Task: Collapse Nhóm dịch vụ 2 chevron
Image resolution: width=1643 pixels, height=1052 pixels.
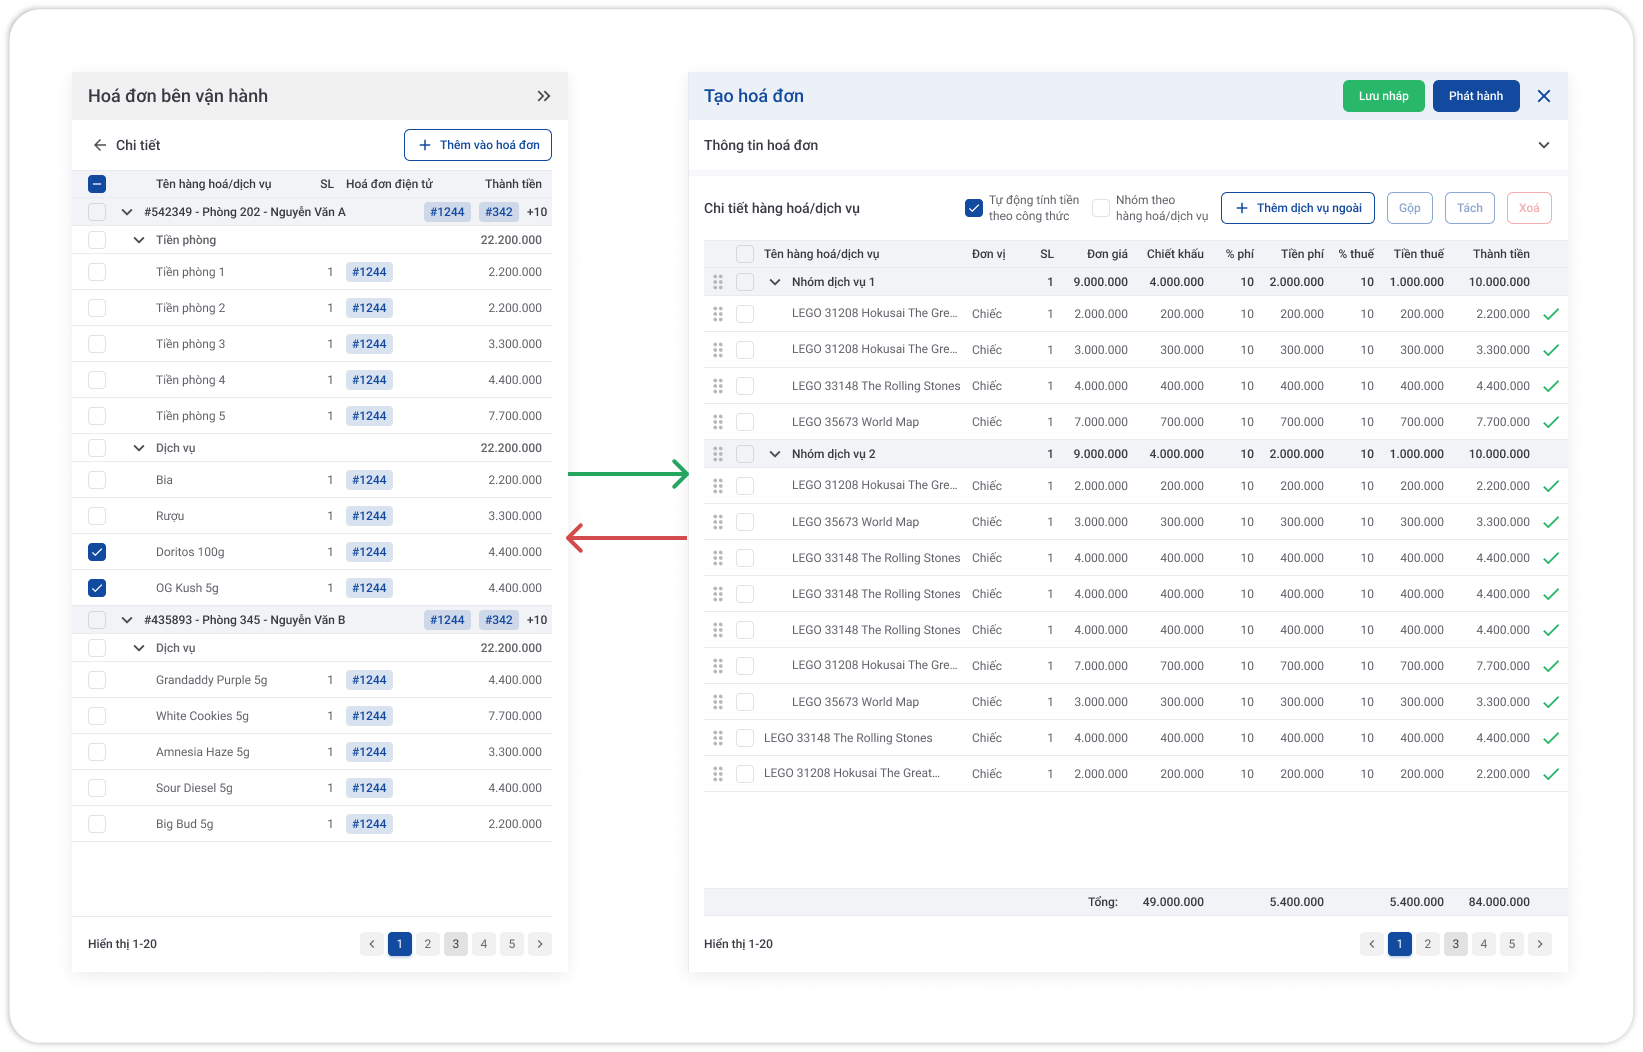Action: tap(775, 454)
